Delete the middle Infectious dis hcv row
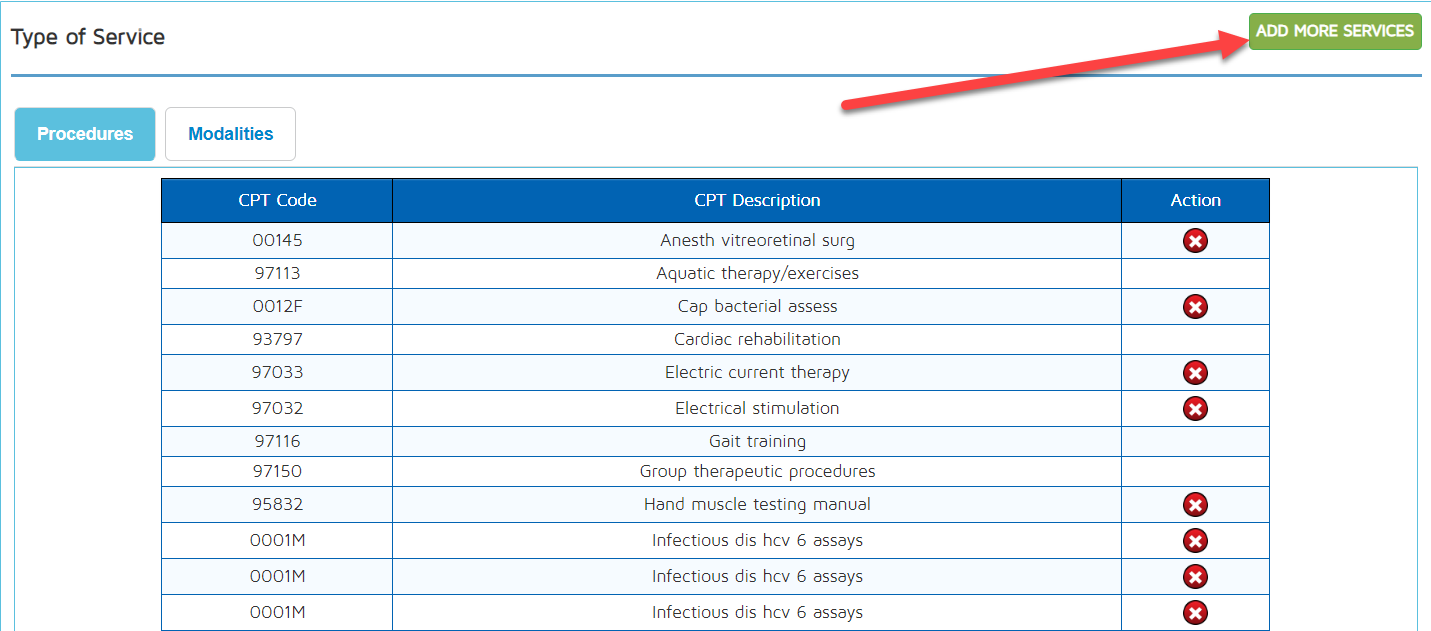 [x=1195, y=577]
